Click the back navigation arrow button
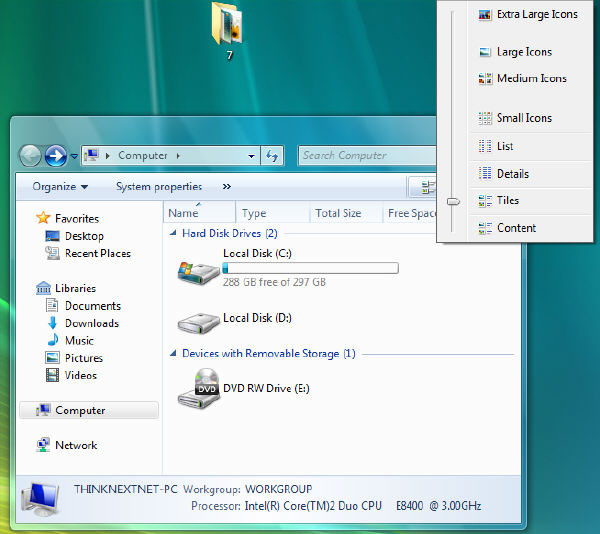600x534 pixels. click(x=30, y=155)
